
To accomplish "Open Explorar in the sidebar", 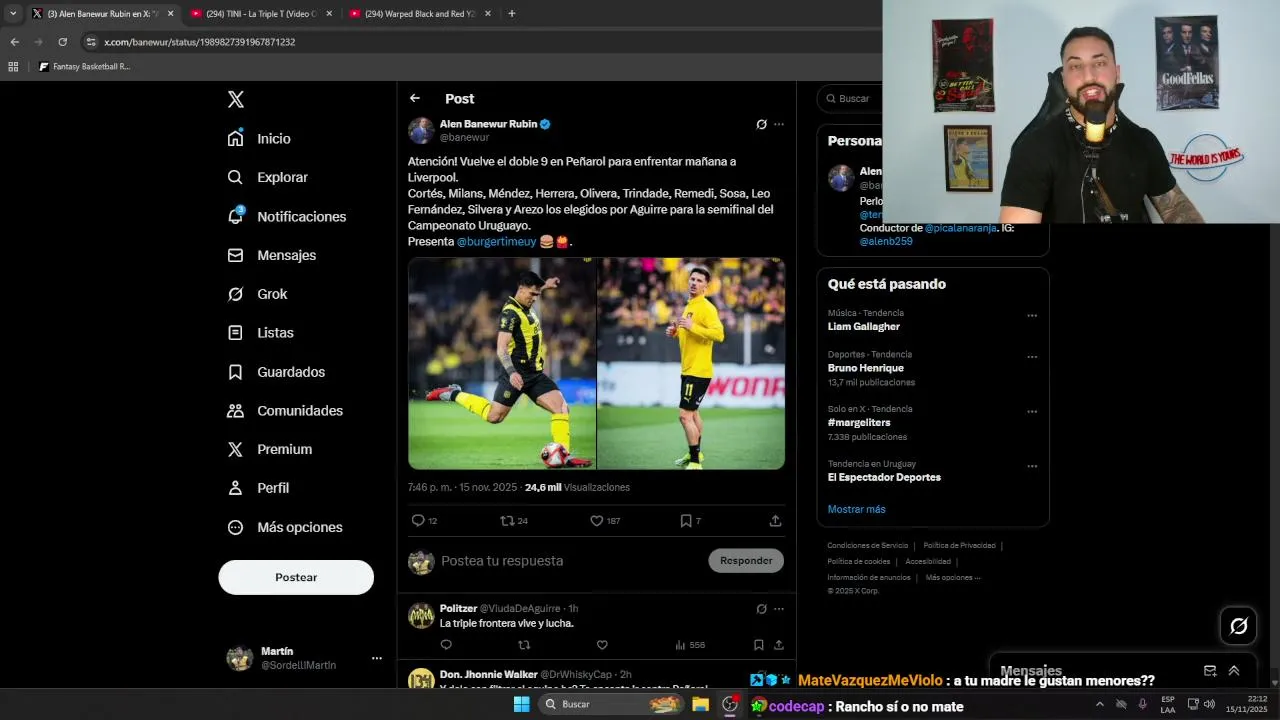I will 267,177.
